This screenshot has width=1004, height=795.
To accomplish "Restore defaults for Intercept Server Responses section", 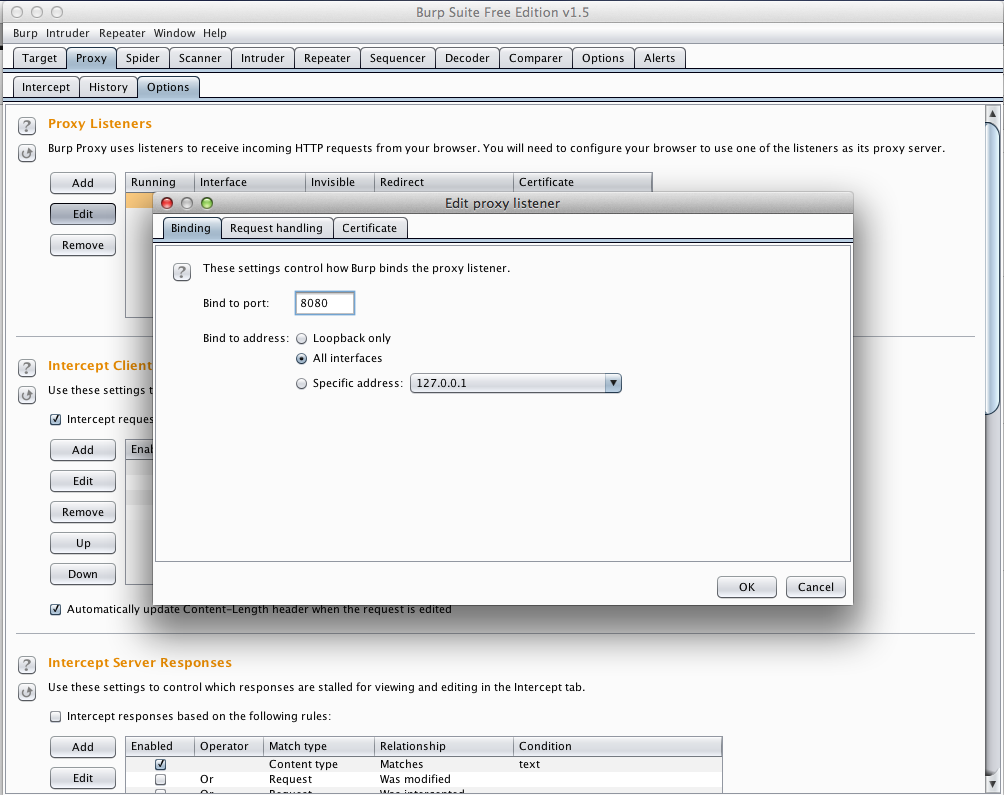I will tap(27, 692).
